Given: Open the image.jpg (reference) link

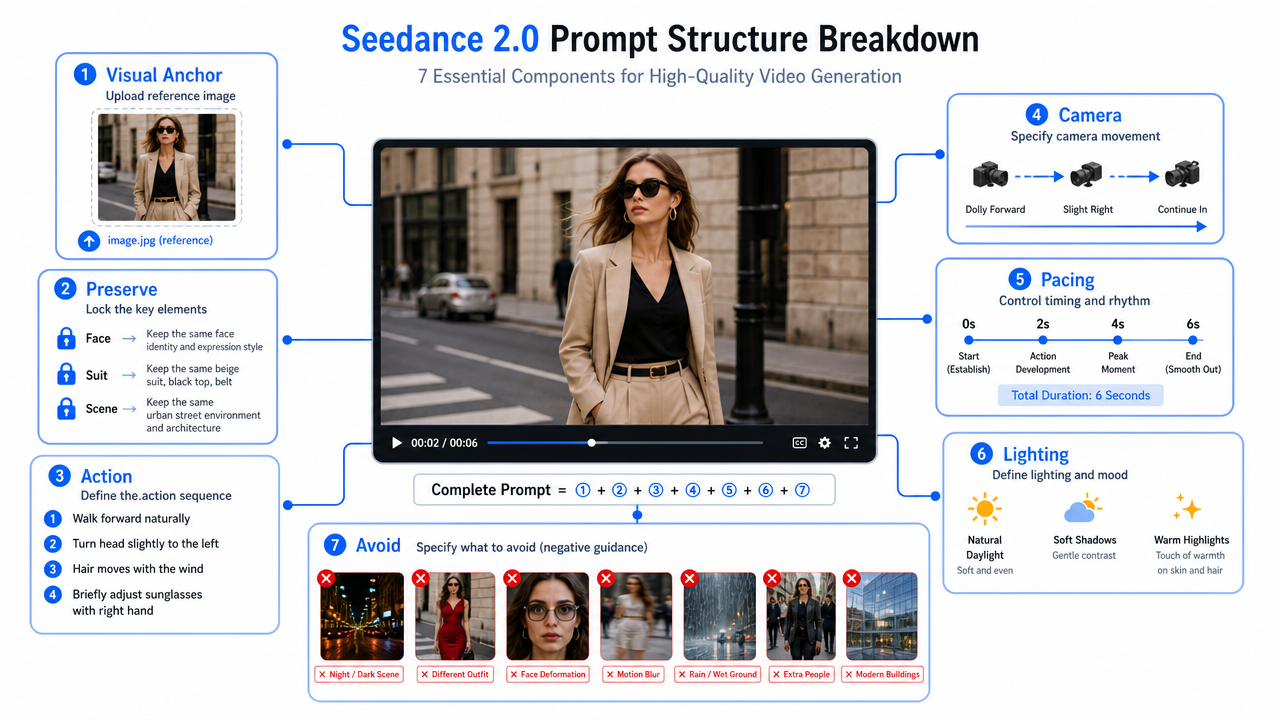Looking at the screenshot, I should [160, 240].
